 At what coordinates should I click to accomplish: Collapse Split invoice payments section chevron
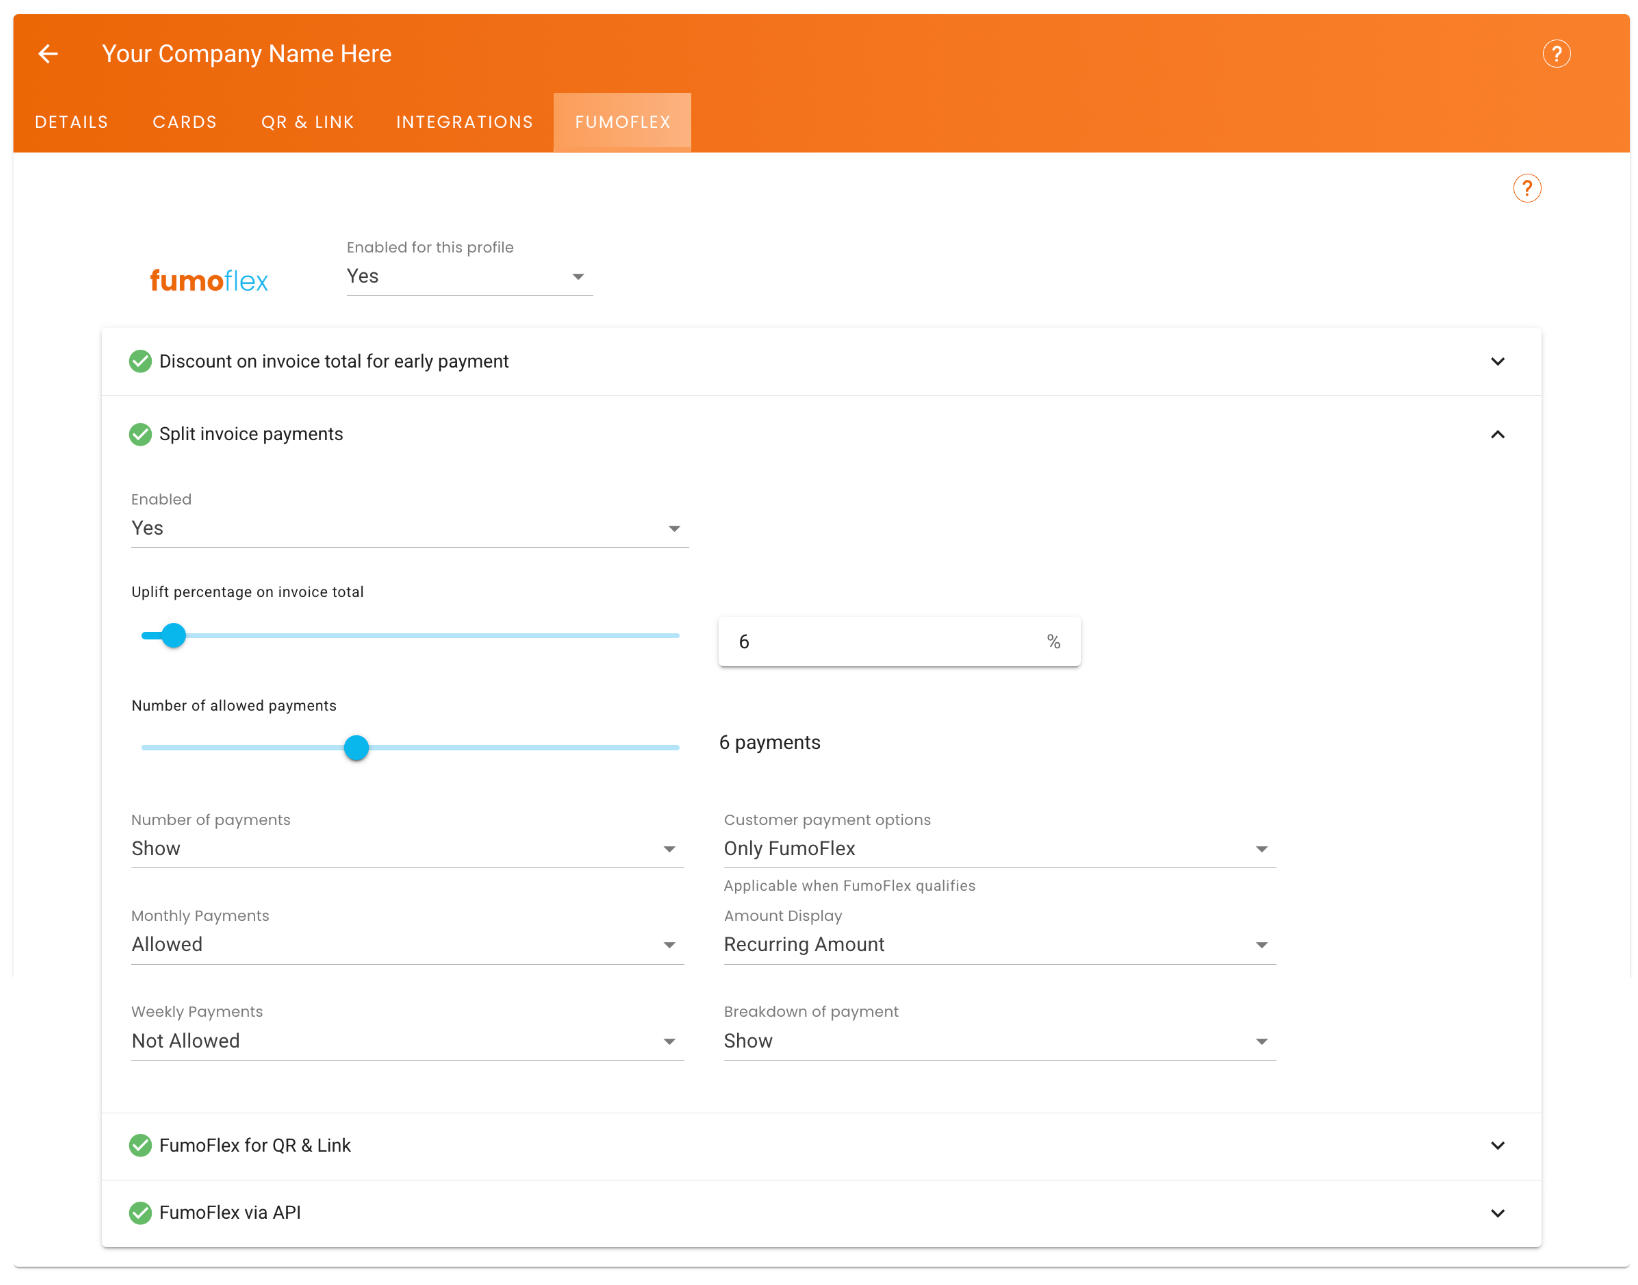point(1497,434)
